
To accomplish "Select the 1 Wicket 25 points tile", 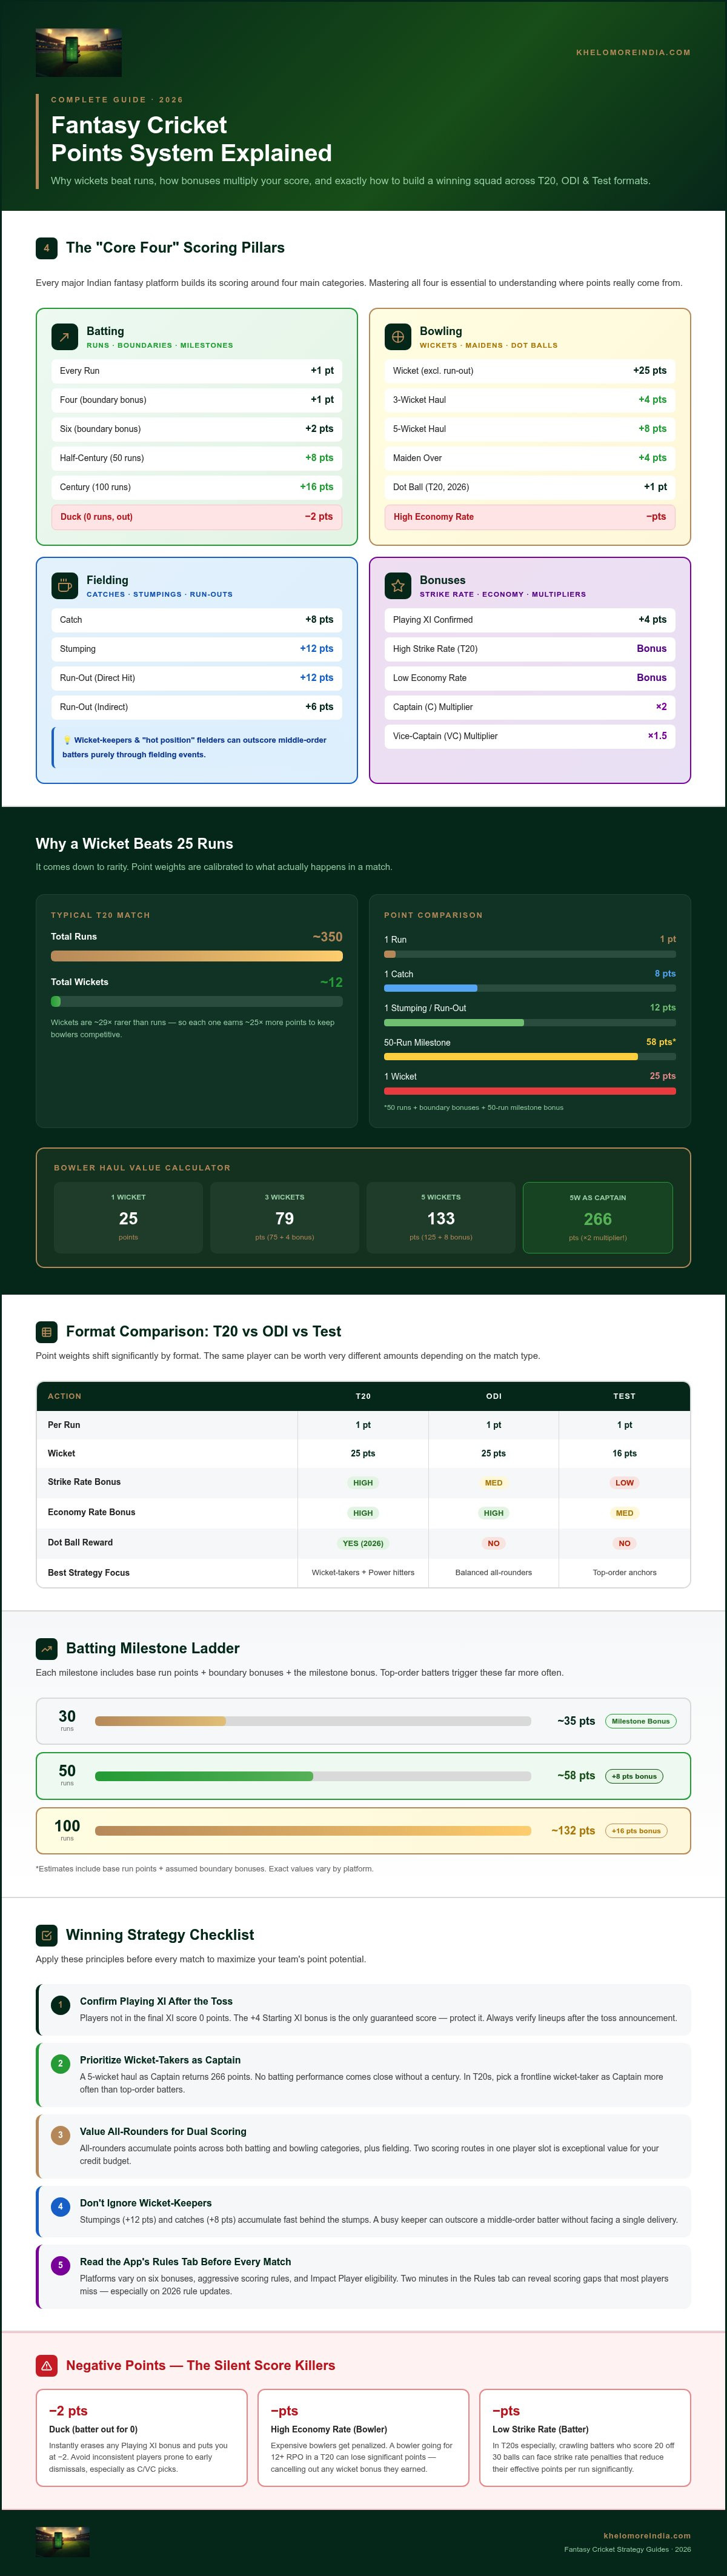I will [128, 1218].
